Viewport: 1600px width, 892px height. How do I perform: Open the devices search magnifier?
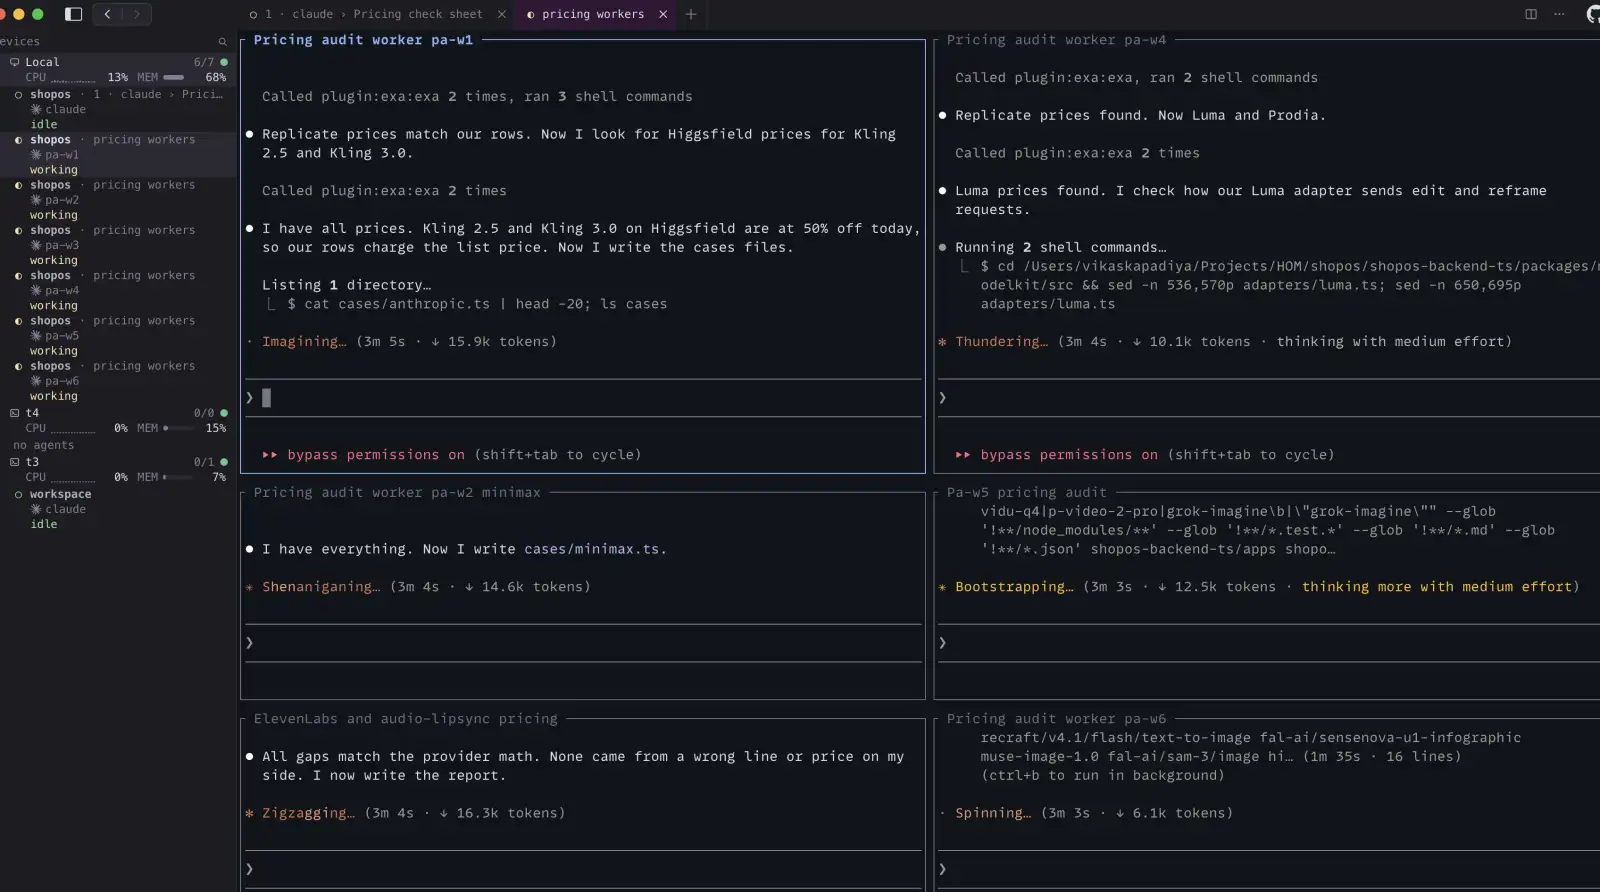pos(222,42)
